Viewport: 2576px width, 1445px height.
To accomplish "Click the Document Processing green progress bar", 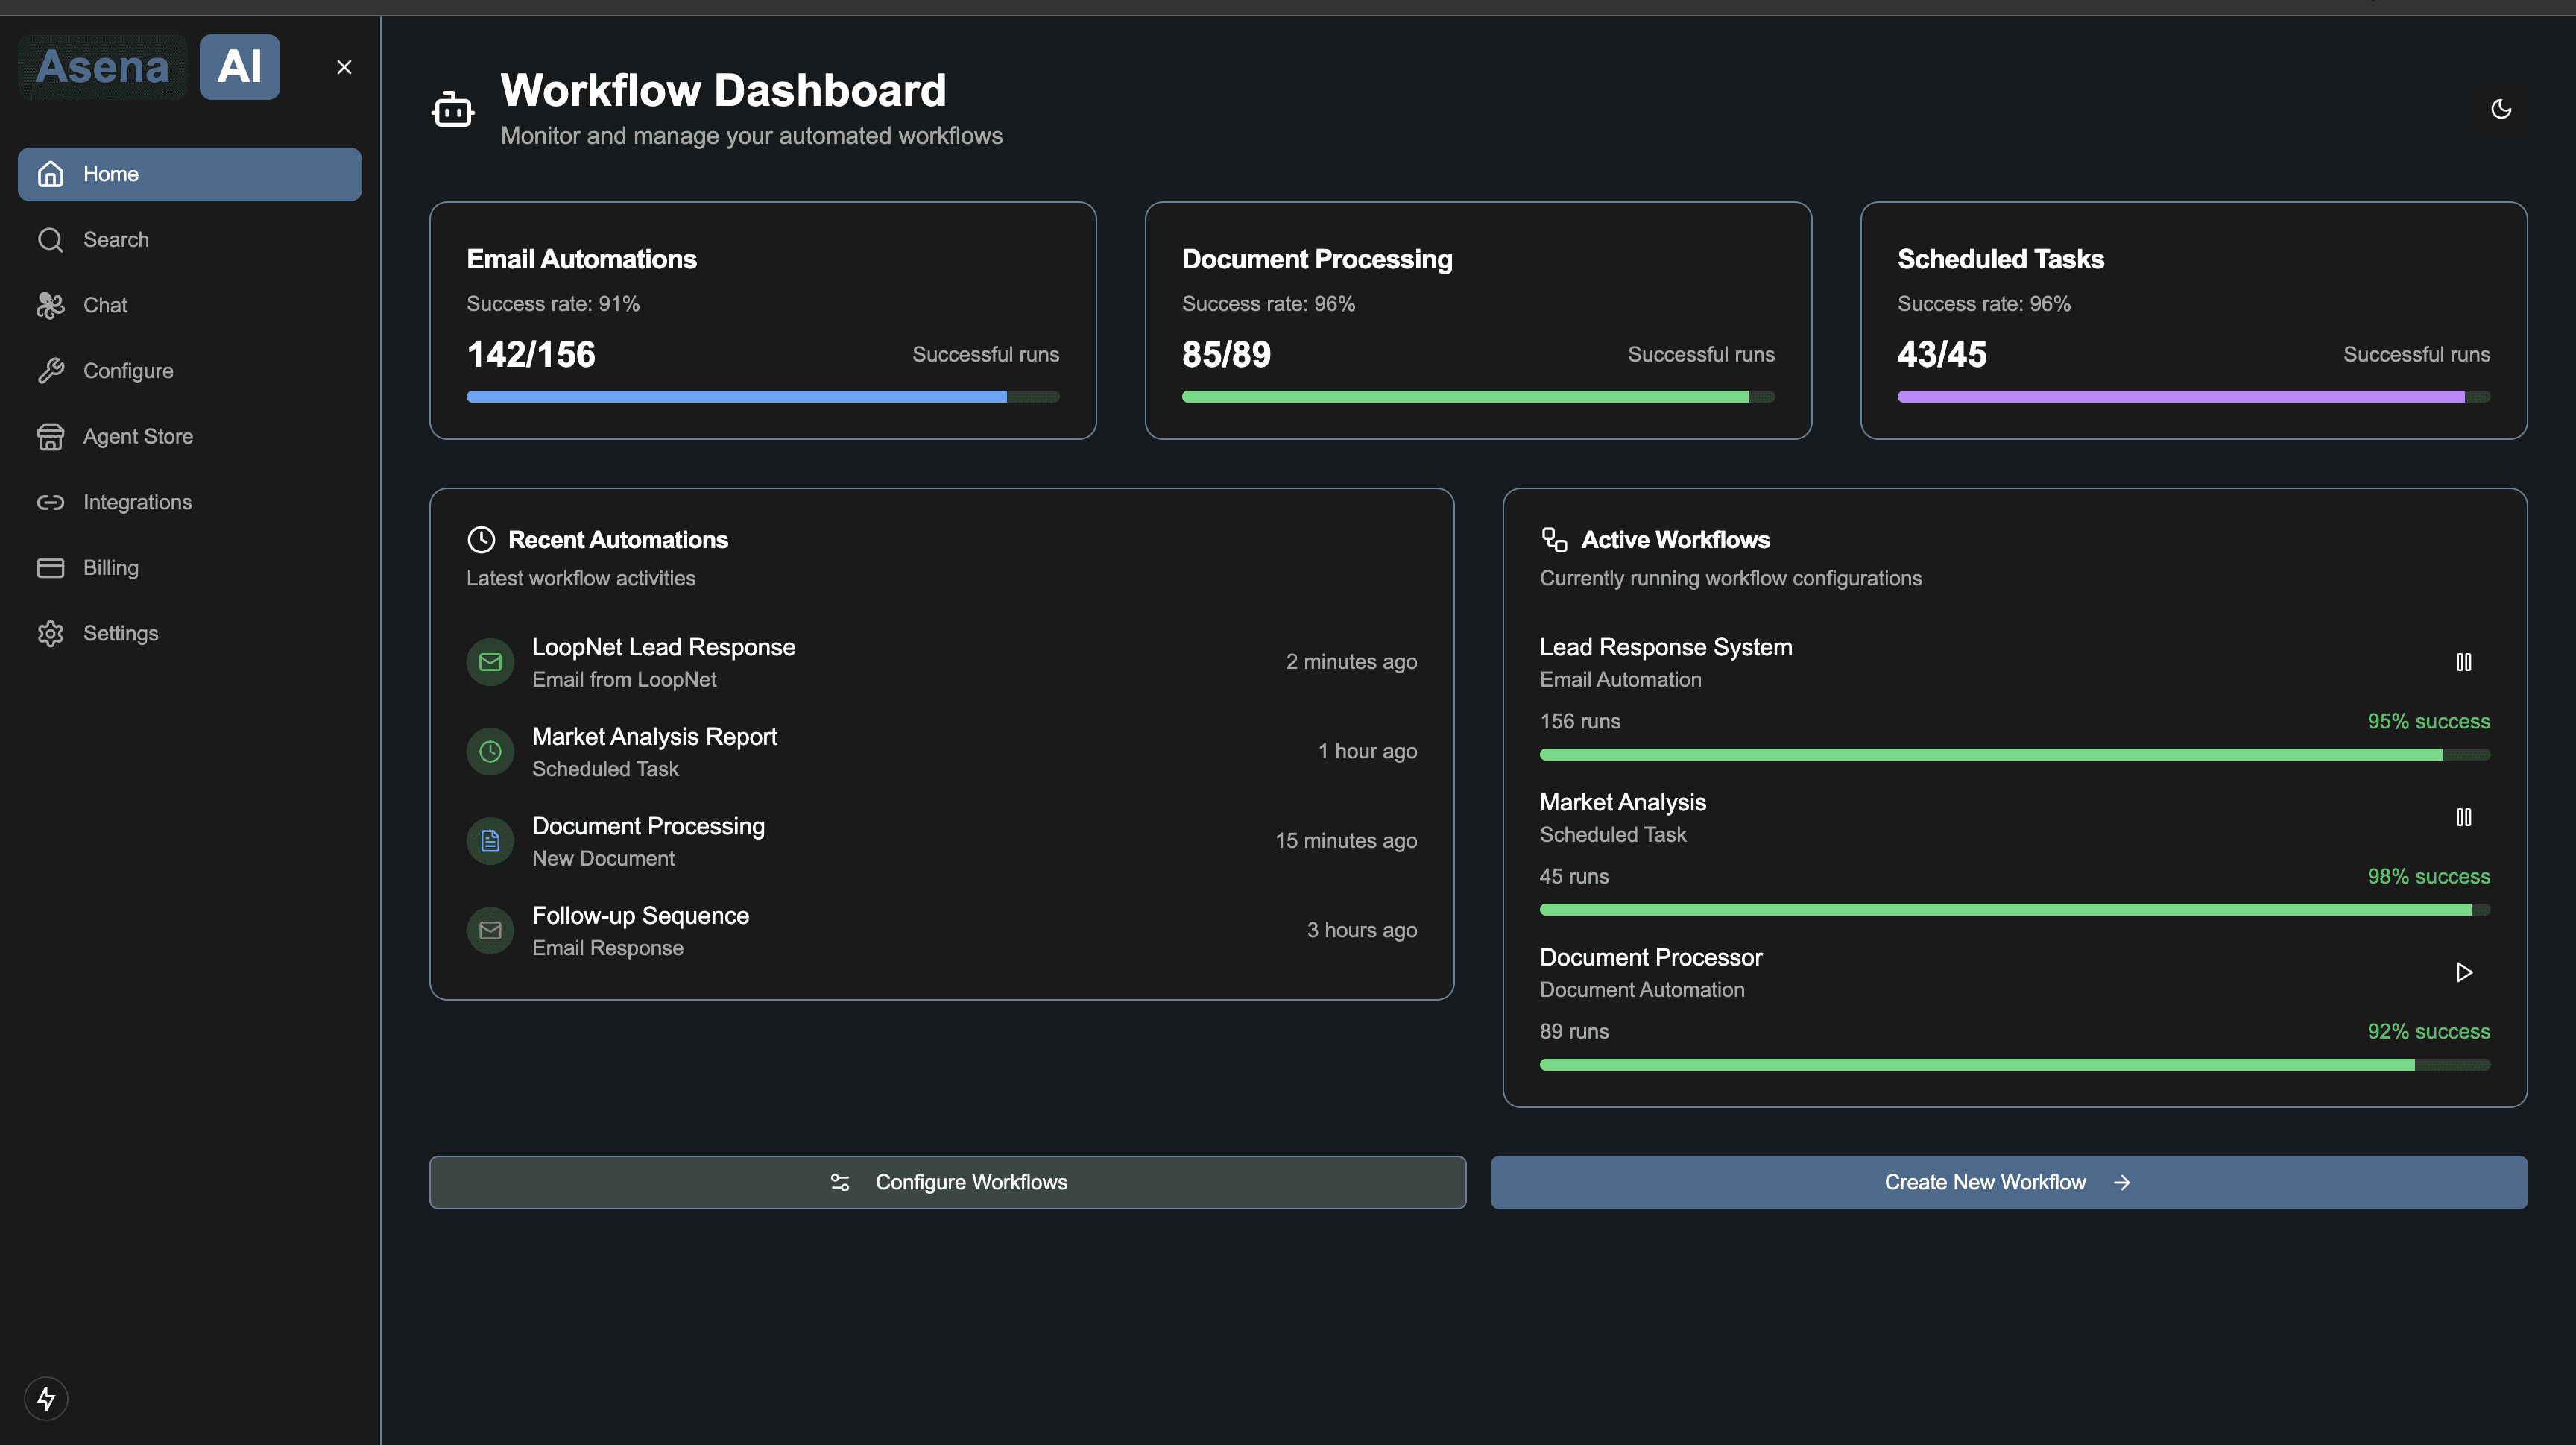I will tap(1478, 397).
